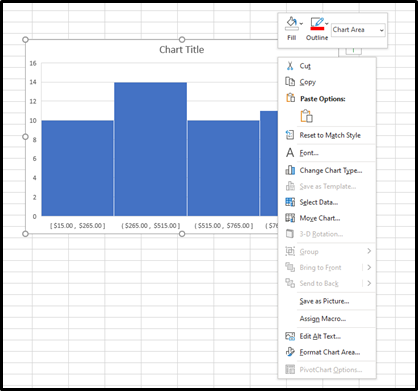Click 3-D Rotation... entry
Image resolution: width=418 pixels, height=391 pixels.
tap(321, 234)
